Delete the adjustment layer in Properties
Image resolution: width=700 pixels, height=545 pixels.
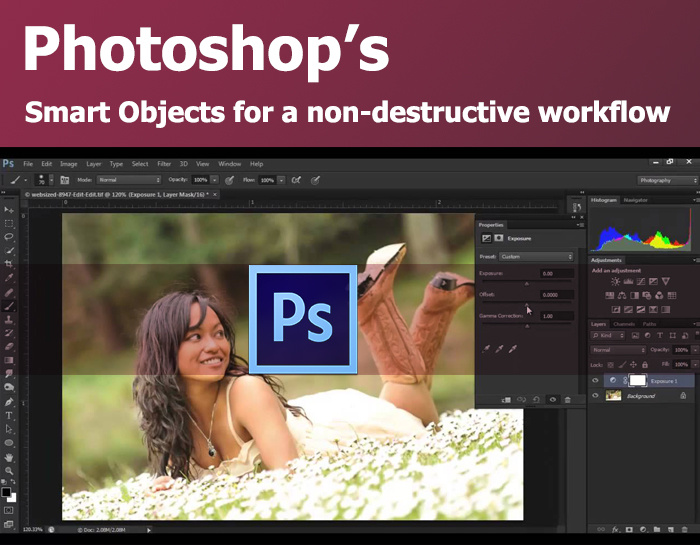[567, 400]
